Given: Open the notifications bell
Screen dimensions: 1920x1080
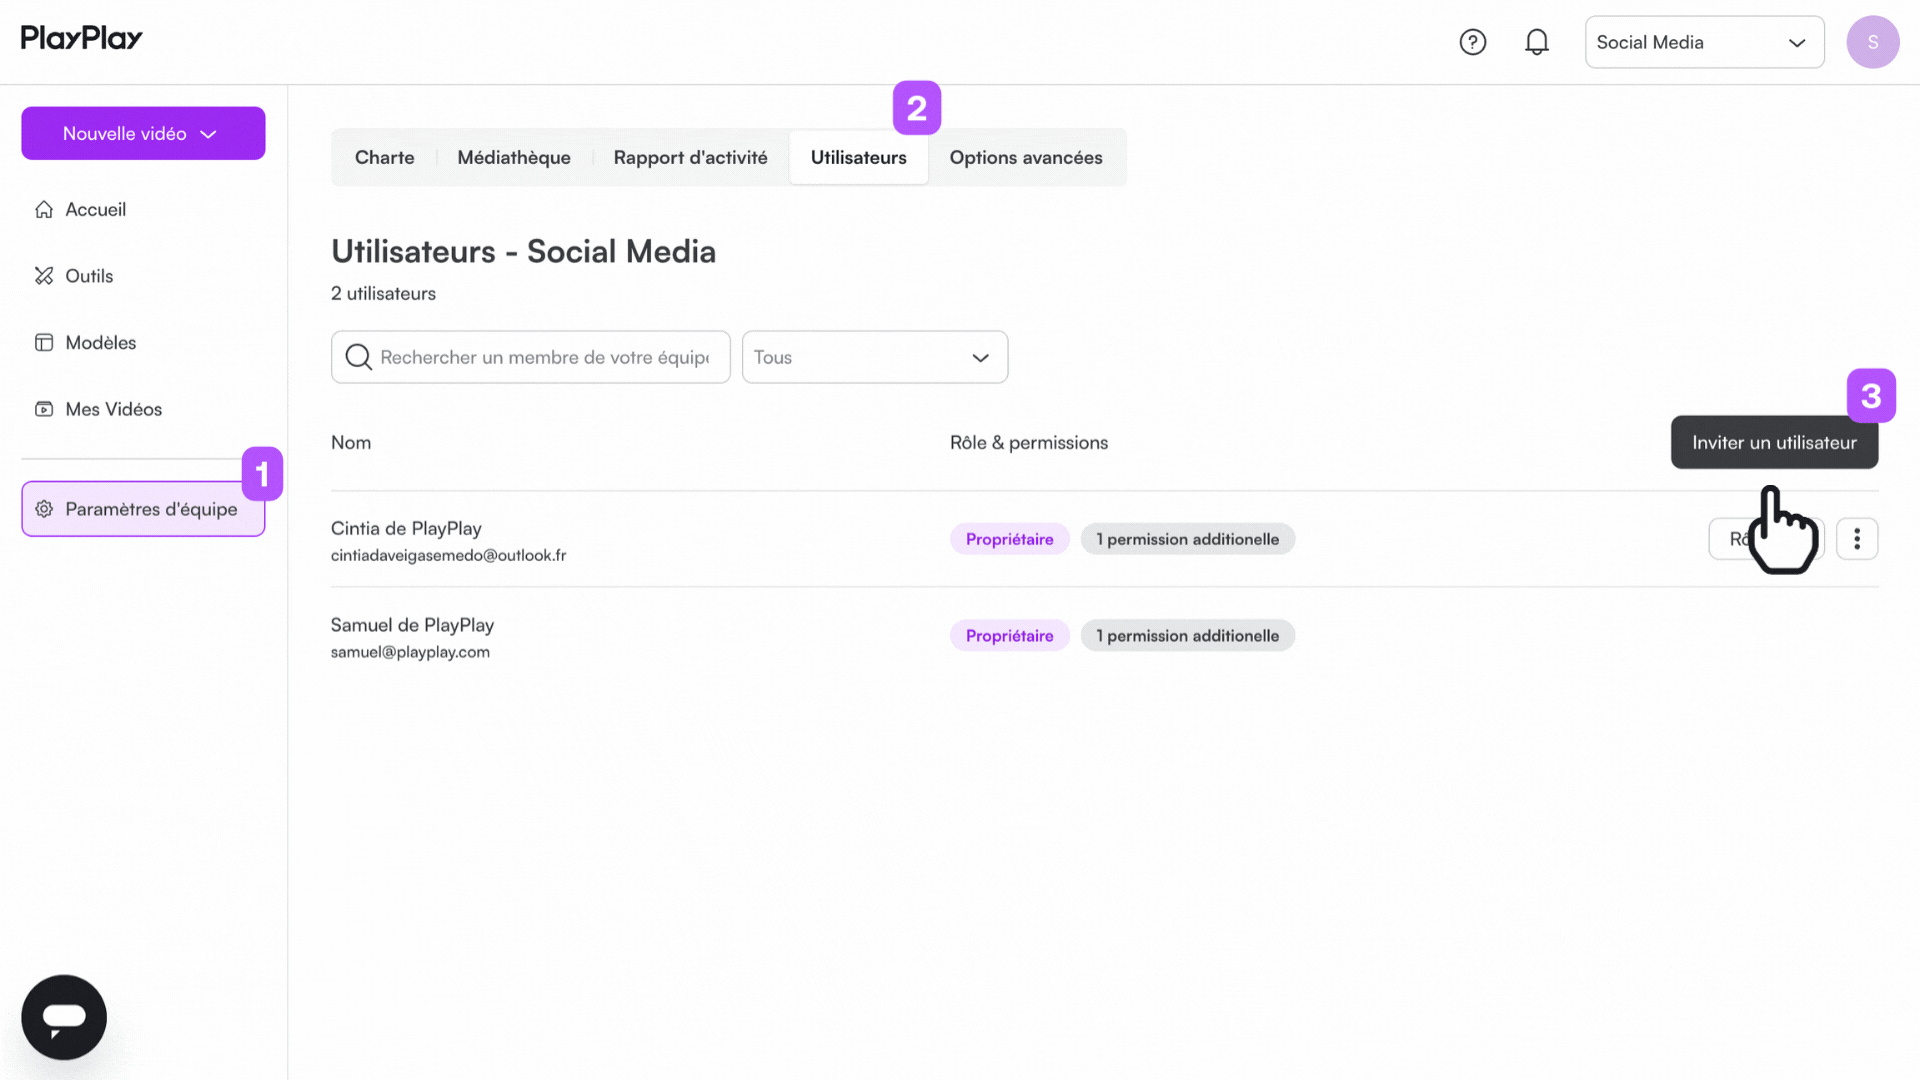Looking at the screenshot, I should [1537, 42].
